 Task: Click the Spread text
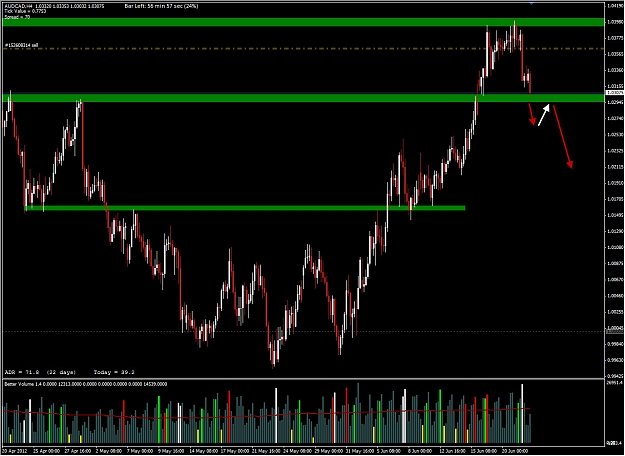[17, 17]
